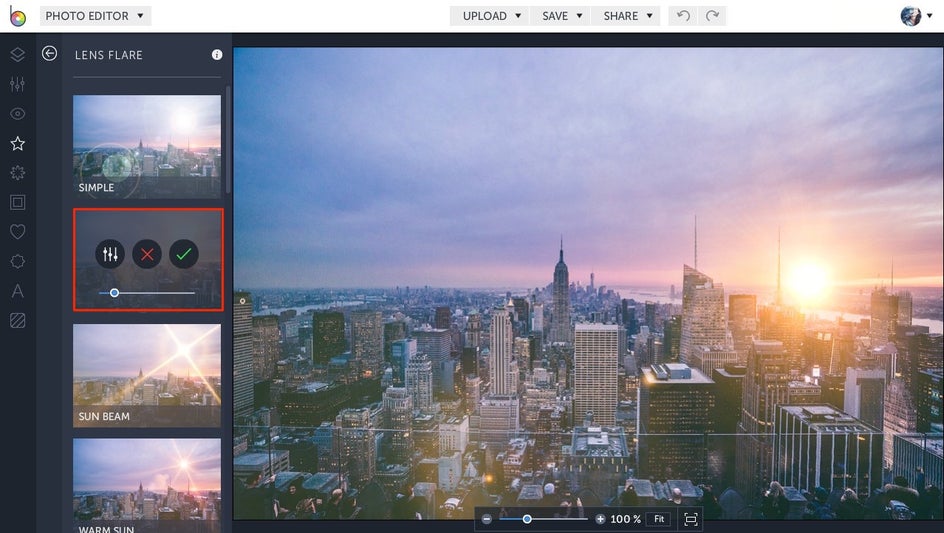Zoom out with the minus icon

pos(486,519)
